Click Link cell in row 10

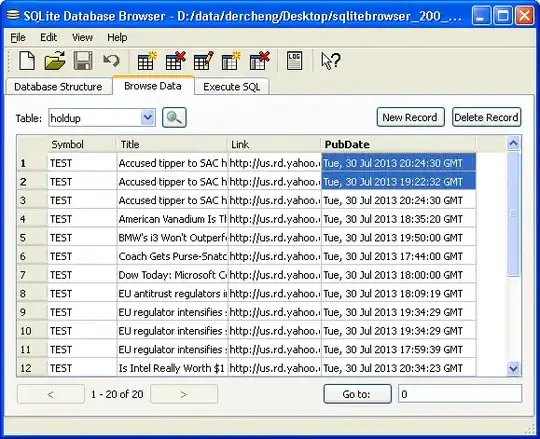(x=274, y=331)
